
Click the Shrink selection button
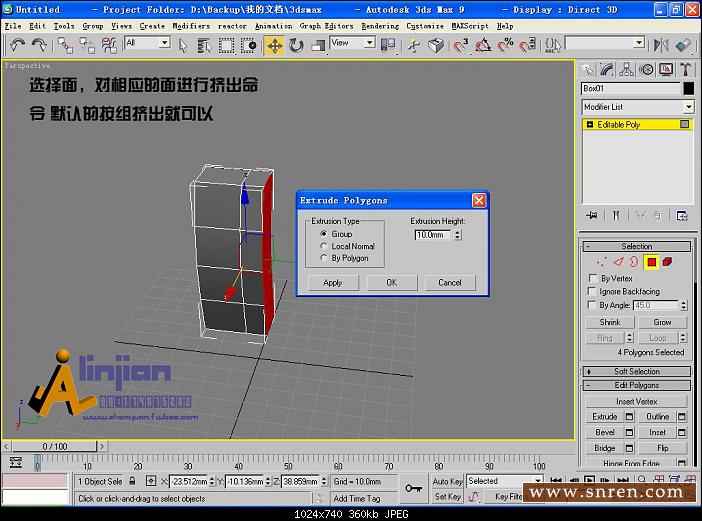point(609,322)
